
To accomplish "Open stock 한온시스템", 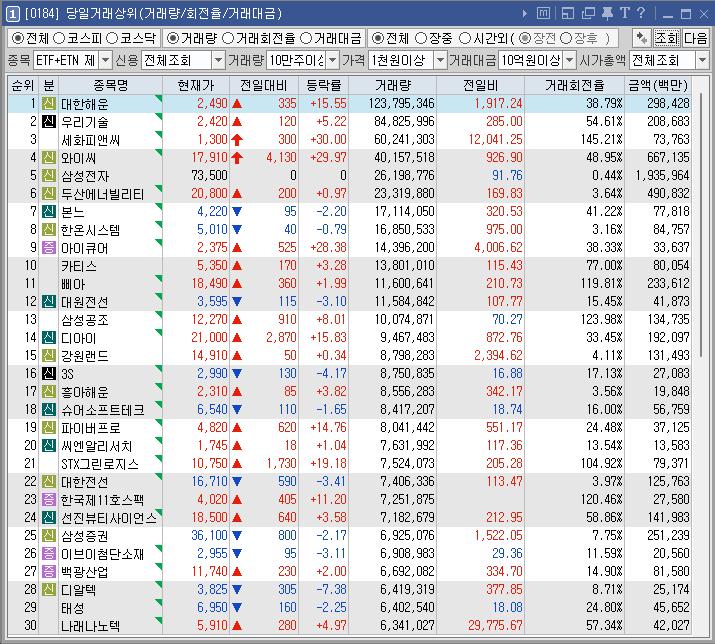I will [90, 230].
